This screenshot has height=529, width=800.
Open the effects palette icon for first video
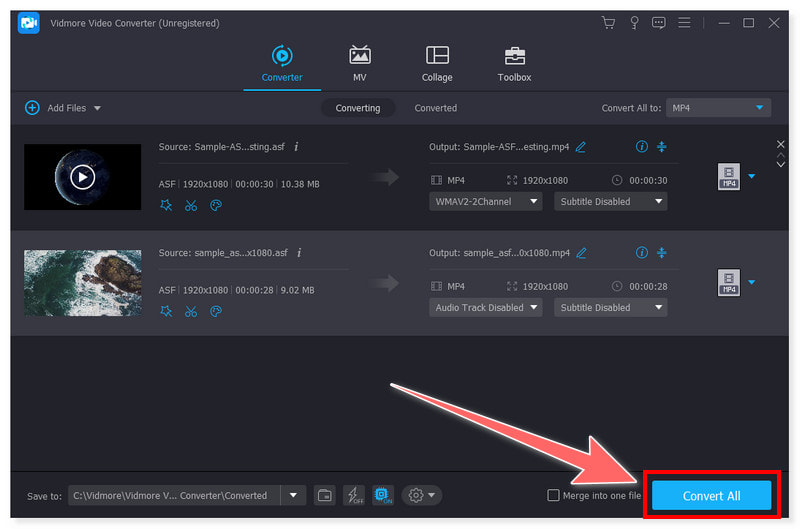pyautogui.click(x=215, y=205)
